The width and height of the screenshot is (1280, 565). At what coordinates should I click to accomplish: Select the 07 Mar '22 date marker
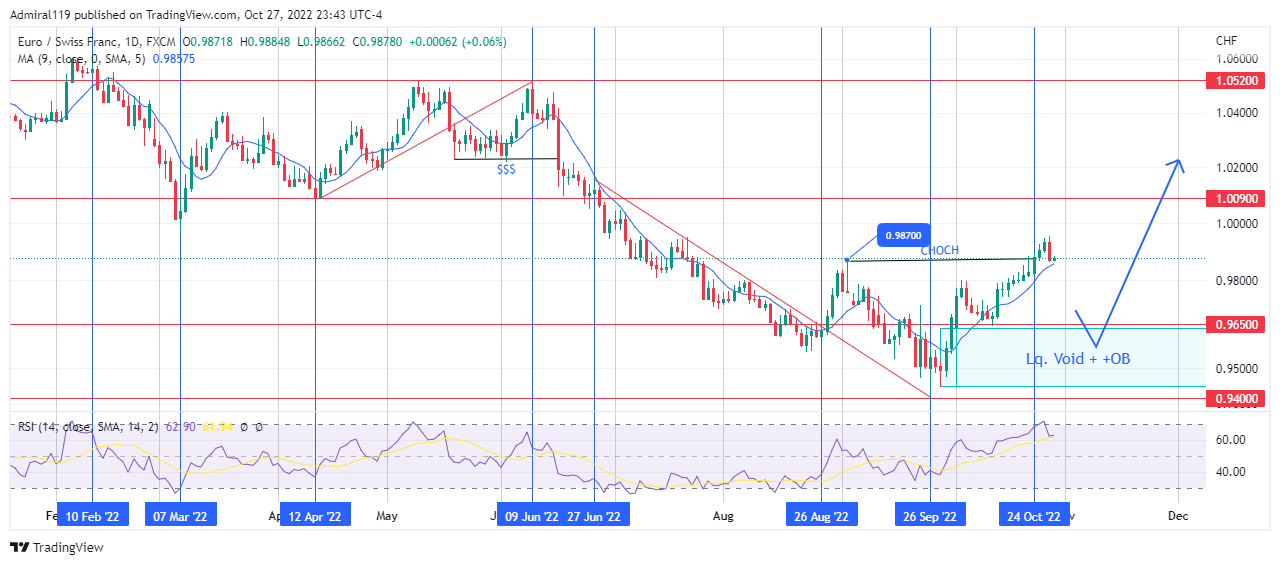pyautogui.click(x=180, y=516)
